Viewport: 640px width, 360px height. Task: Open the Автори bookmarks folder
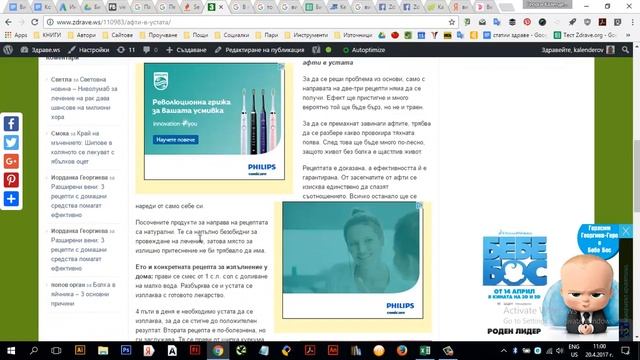coord(82,36)
